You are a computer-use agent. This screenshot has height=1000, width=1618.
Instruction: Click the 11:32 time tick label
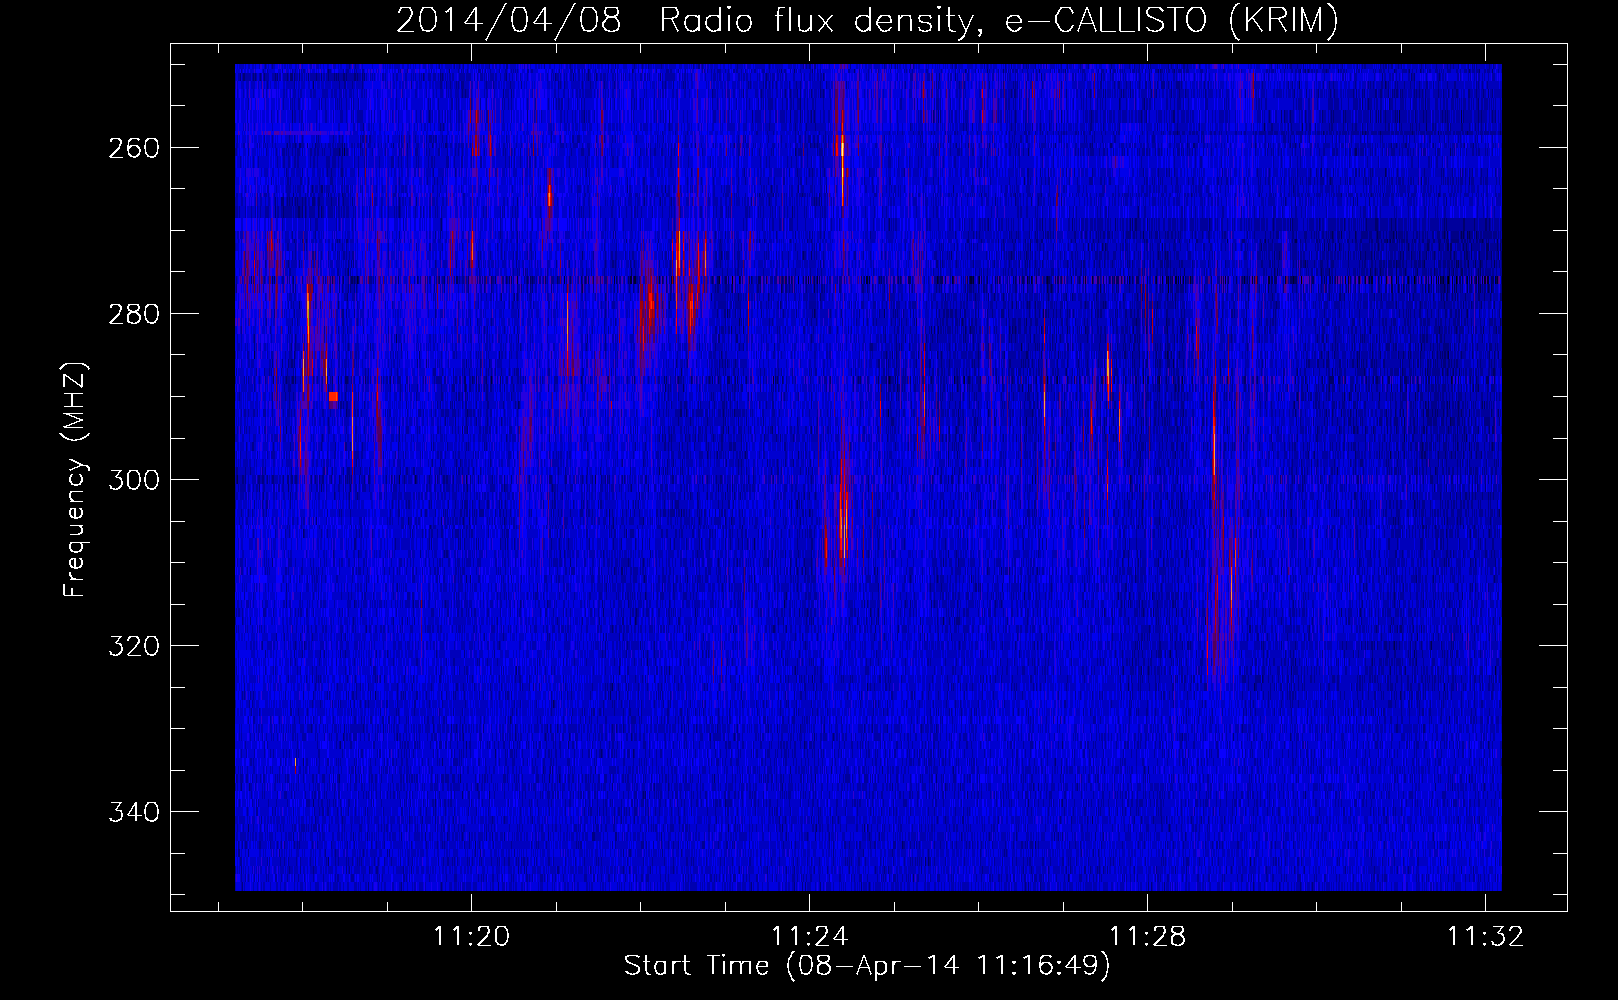pos(1486,936)
